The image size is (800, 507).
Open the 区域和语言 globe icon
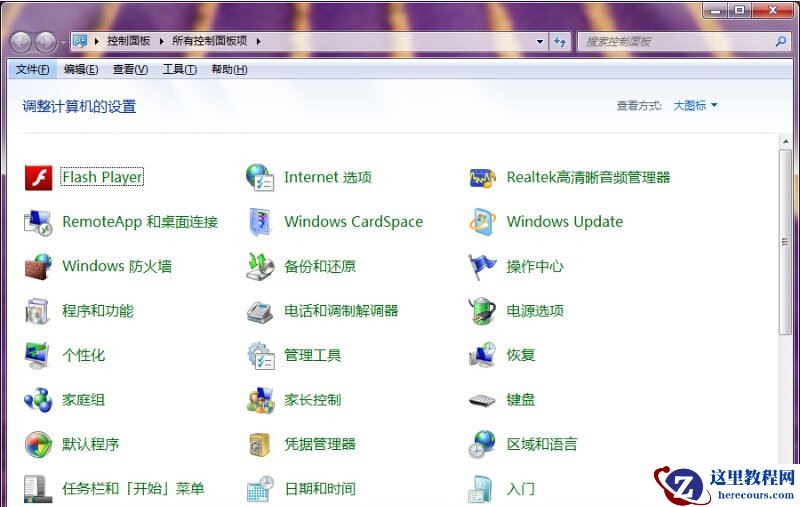pyautogui.click(x=482, y=444)
